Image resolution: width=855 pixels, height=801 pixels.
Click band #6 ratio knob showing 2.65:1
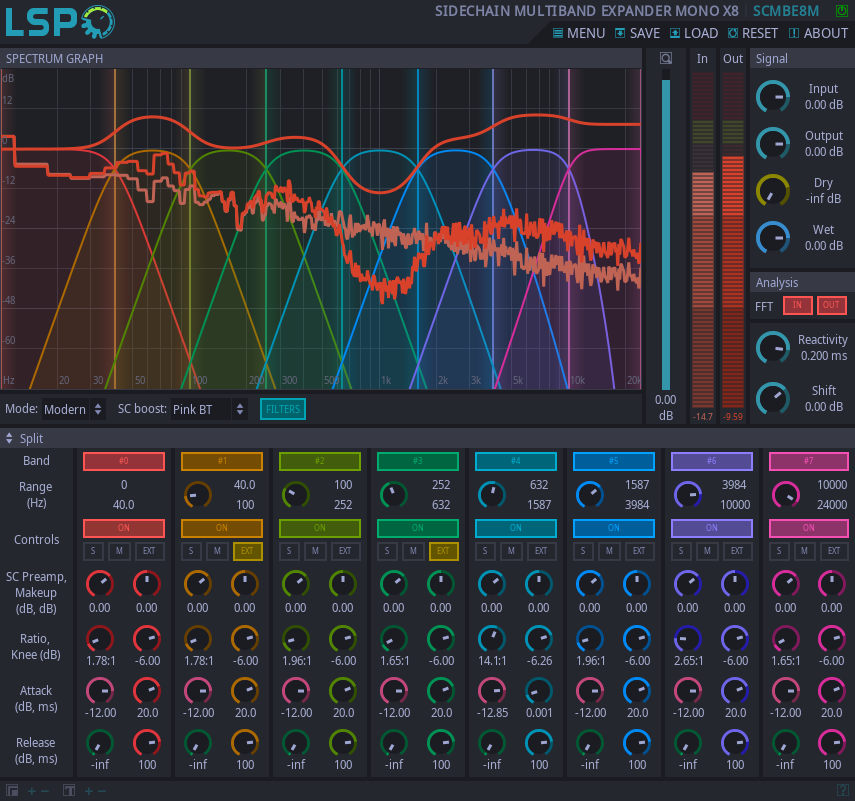[688, 639]
